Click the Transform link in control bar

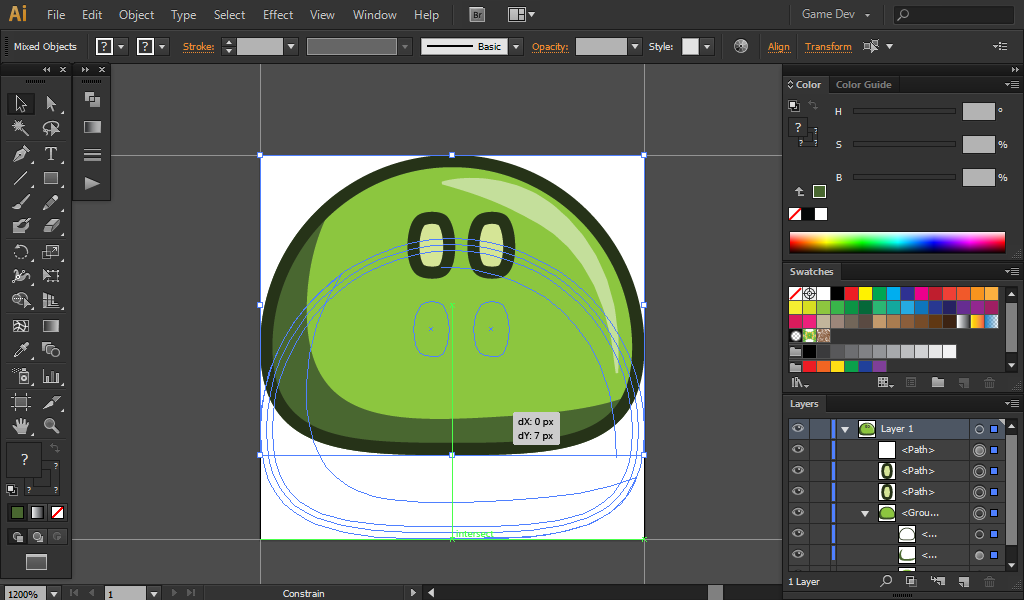point(828,47)
